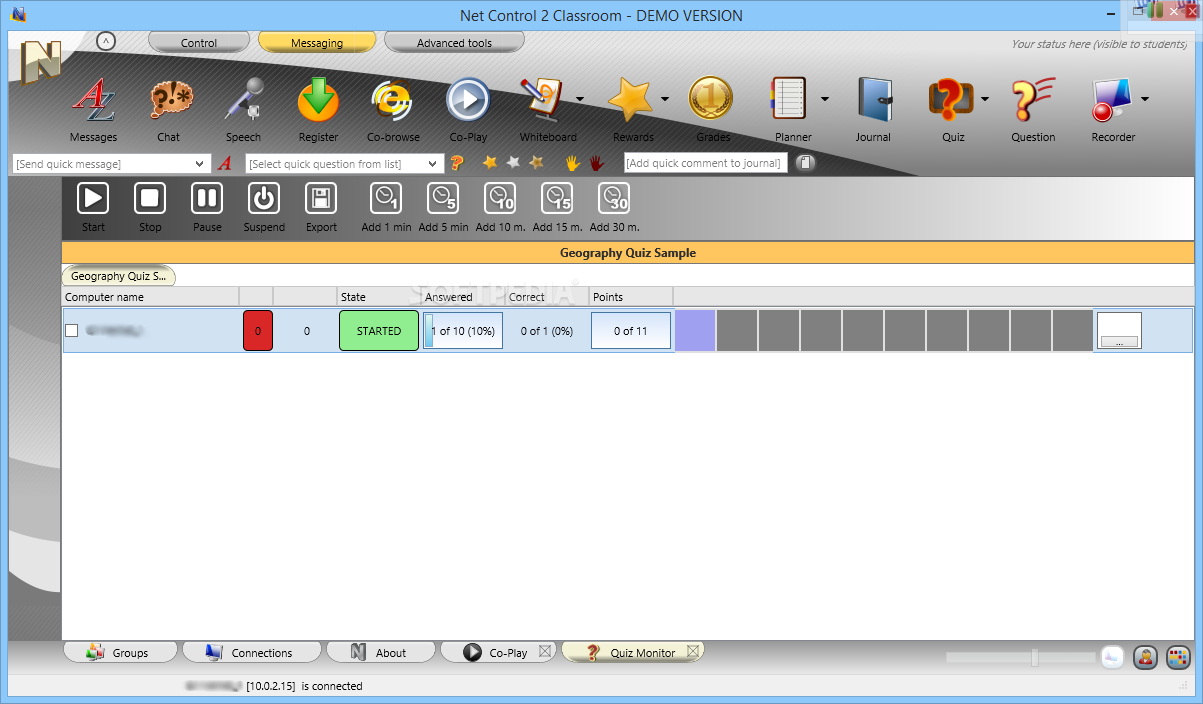The width and height of the screenshot is (1203, 704).
Task: Click the highlighted first question square
Action: pos(695,331)
